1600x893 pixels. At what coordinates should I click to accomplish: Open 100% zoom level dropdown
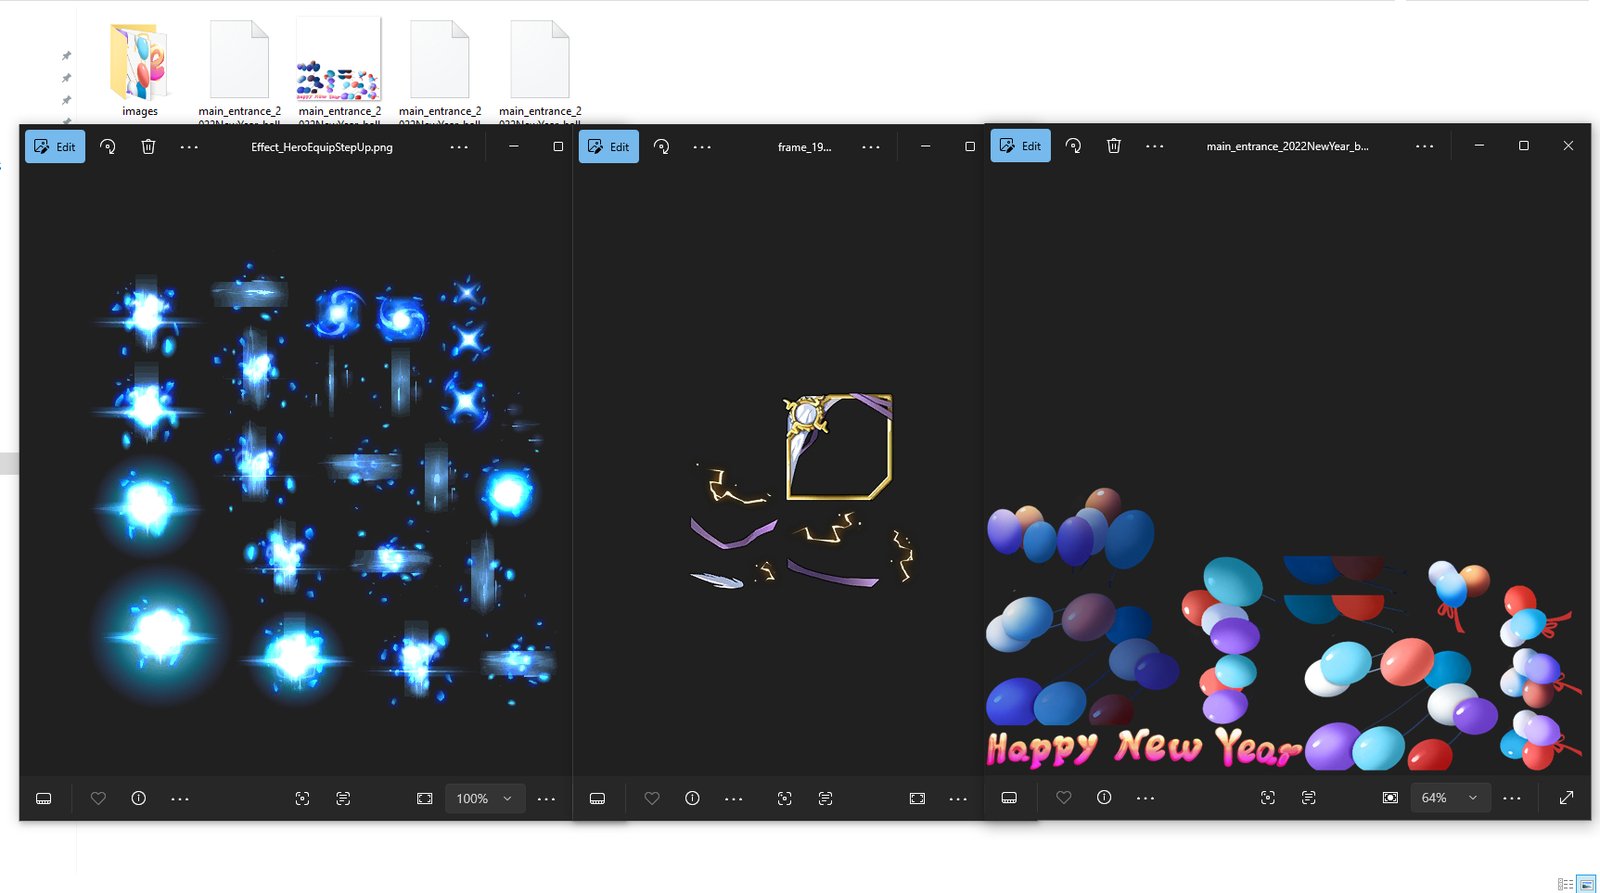coord(485,798)
